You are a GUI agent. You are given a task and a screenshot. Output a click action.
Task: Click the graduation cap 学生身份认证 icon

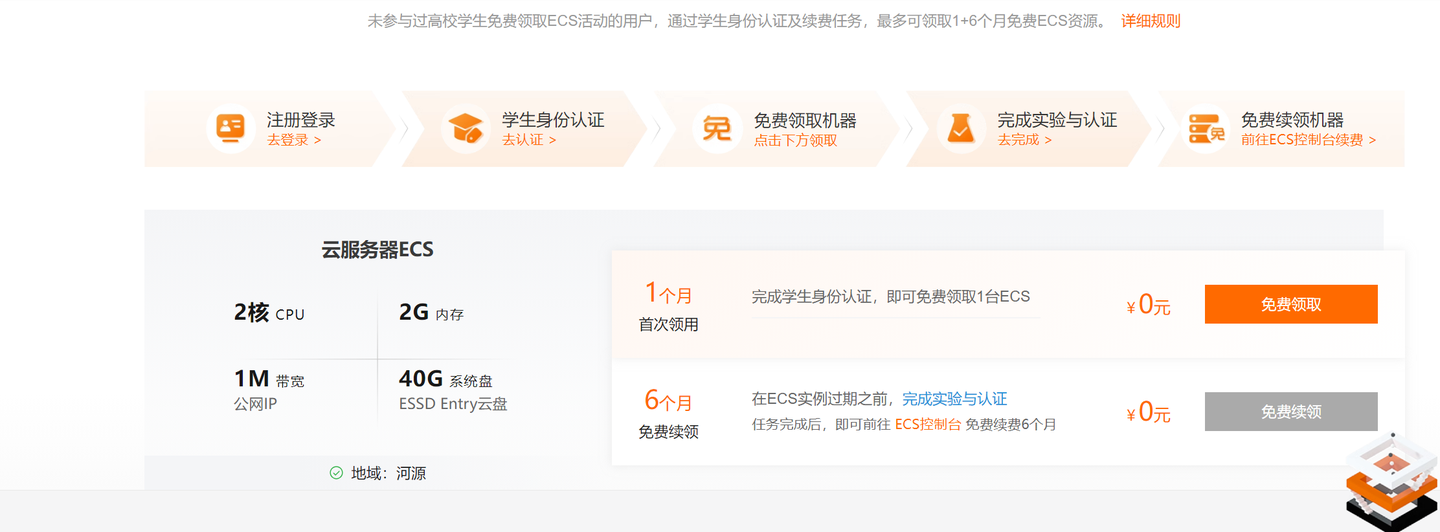(466, 129)
